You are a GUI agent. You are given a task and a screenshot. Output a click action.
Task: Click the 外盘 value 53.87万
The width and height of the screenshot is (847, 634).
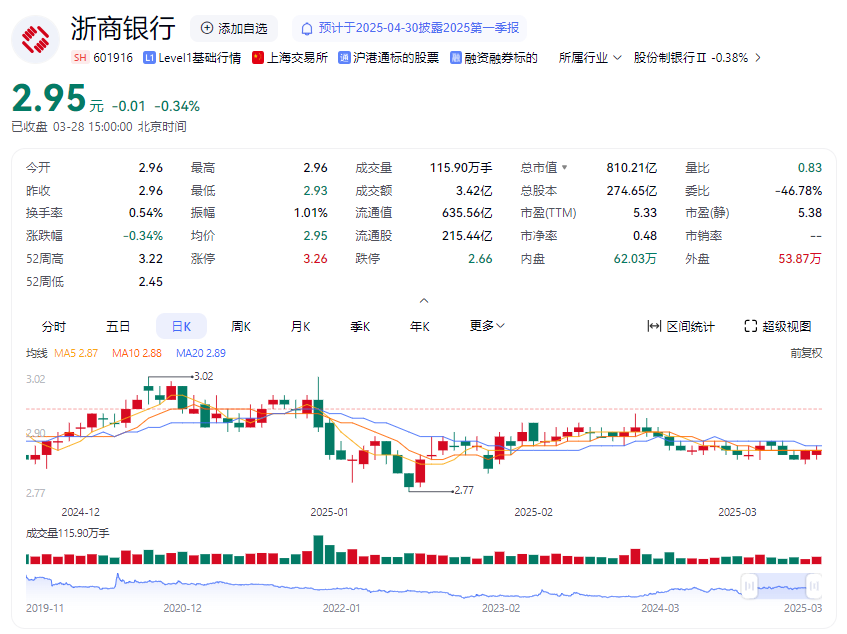coord(800,259)
